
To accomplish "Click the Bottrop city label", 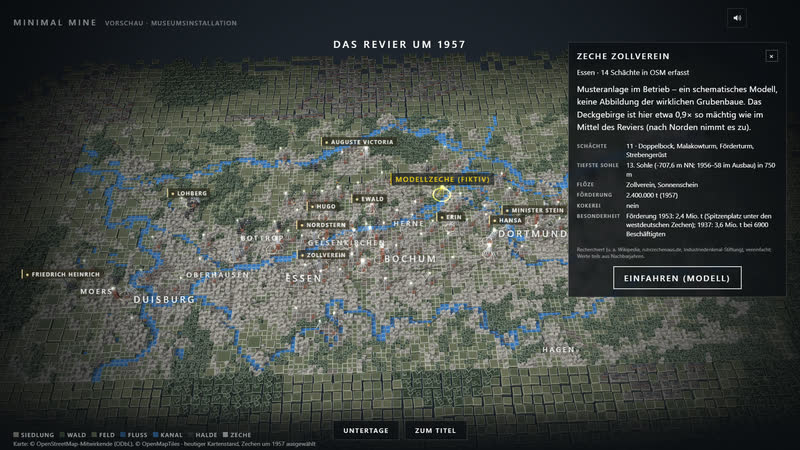I will (262, 238).
